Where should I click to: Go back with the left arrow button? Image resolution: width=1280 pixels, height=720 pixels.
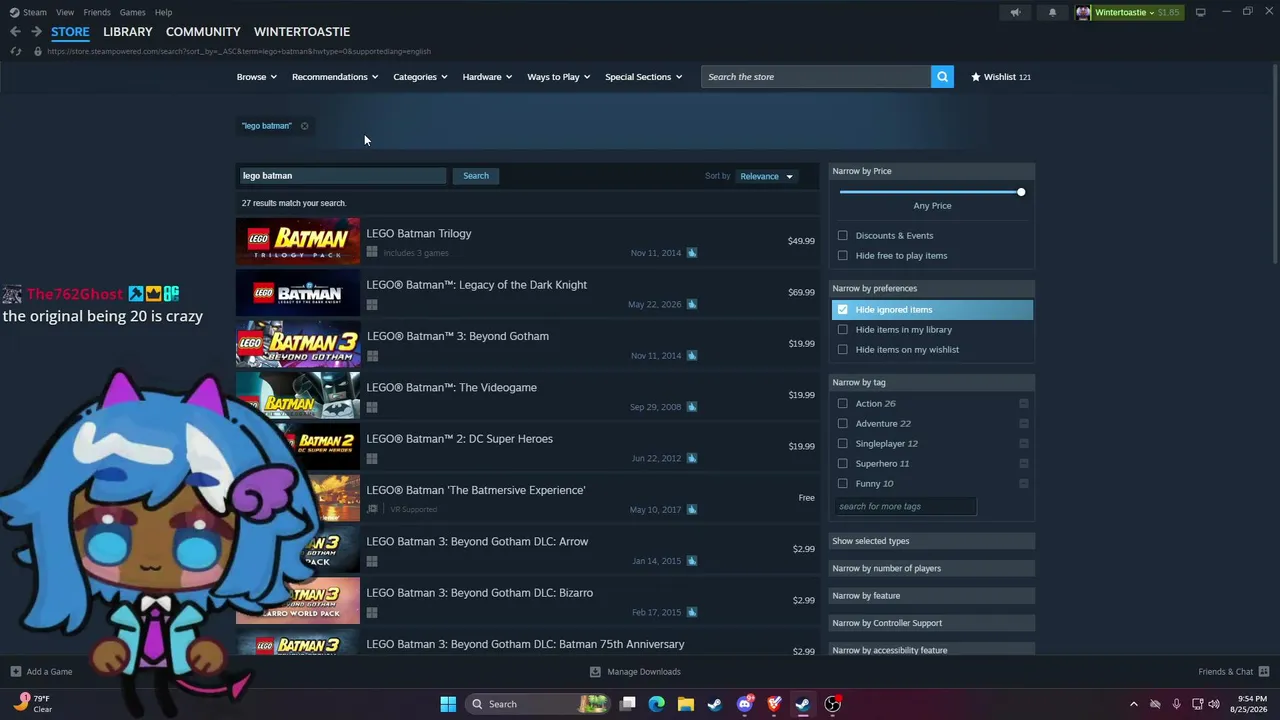coord(15,32)
